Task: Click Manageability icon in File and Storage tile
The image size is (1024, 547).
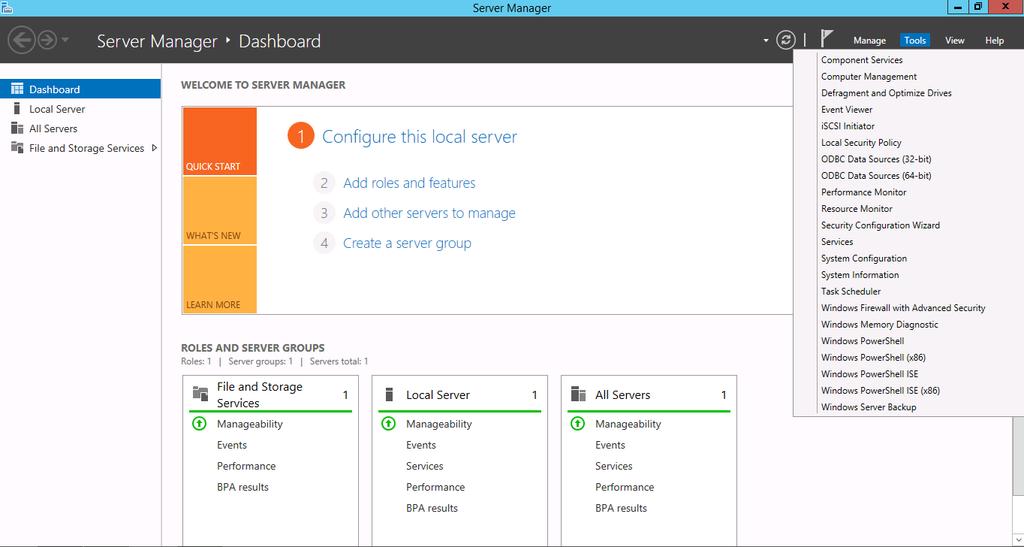Action: coord(199,424)
